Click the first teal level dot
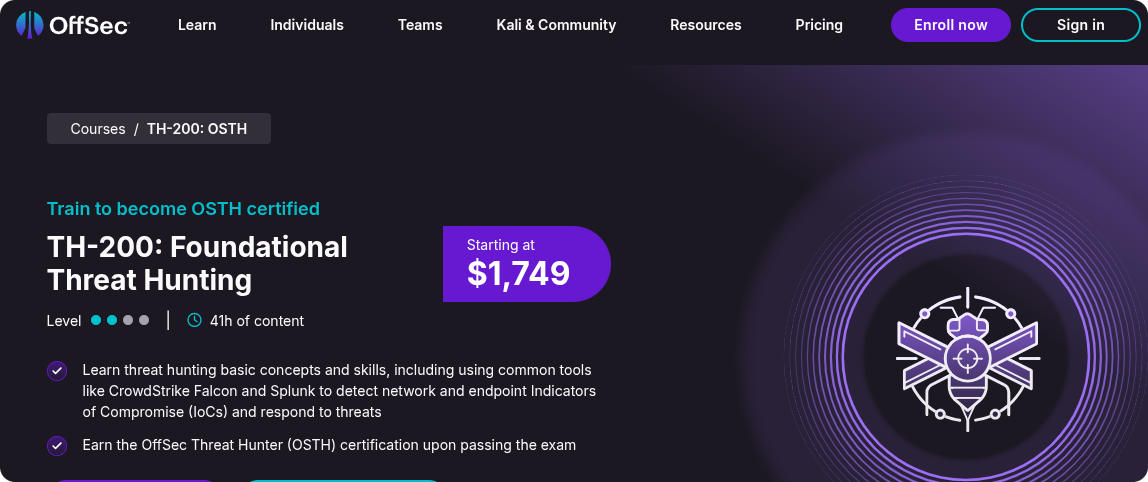The image size is (1148, 482). click(96, 321)
